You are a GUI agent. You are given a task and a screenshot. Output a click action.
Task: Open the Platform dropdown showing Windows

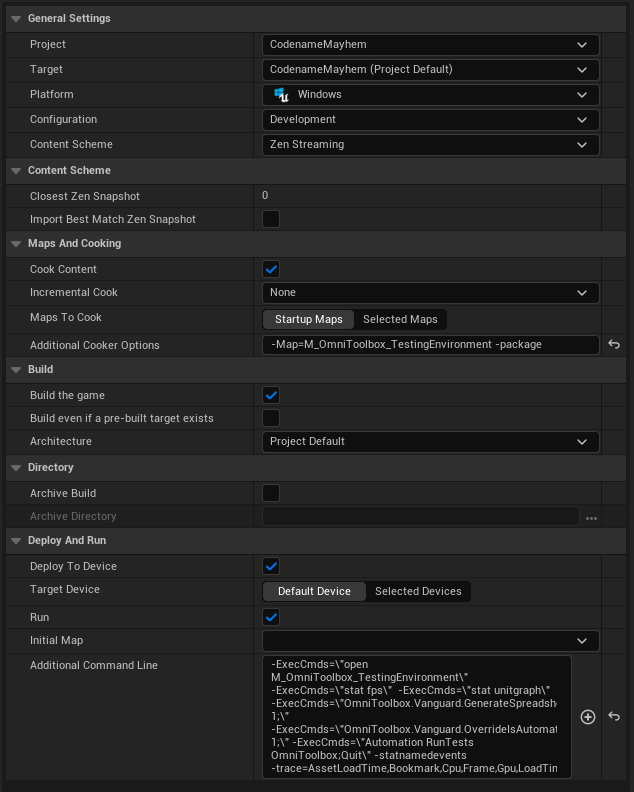pos(430,95)
